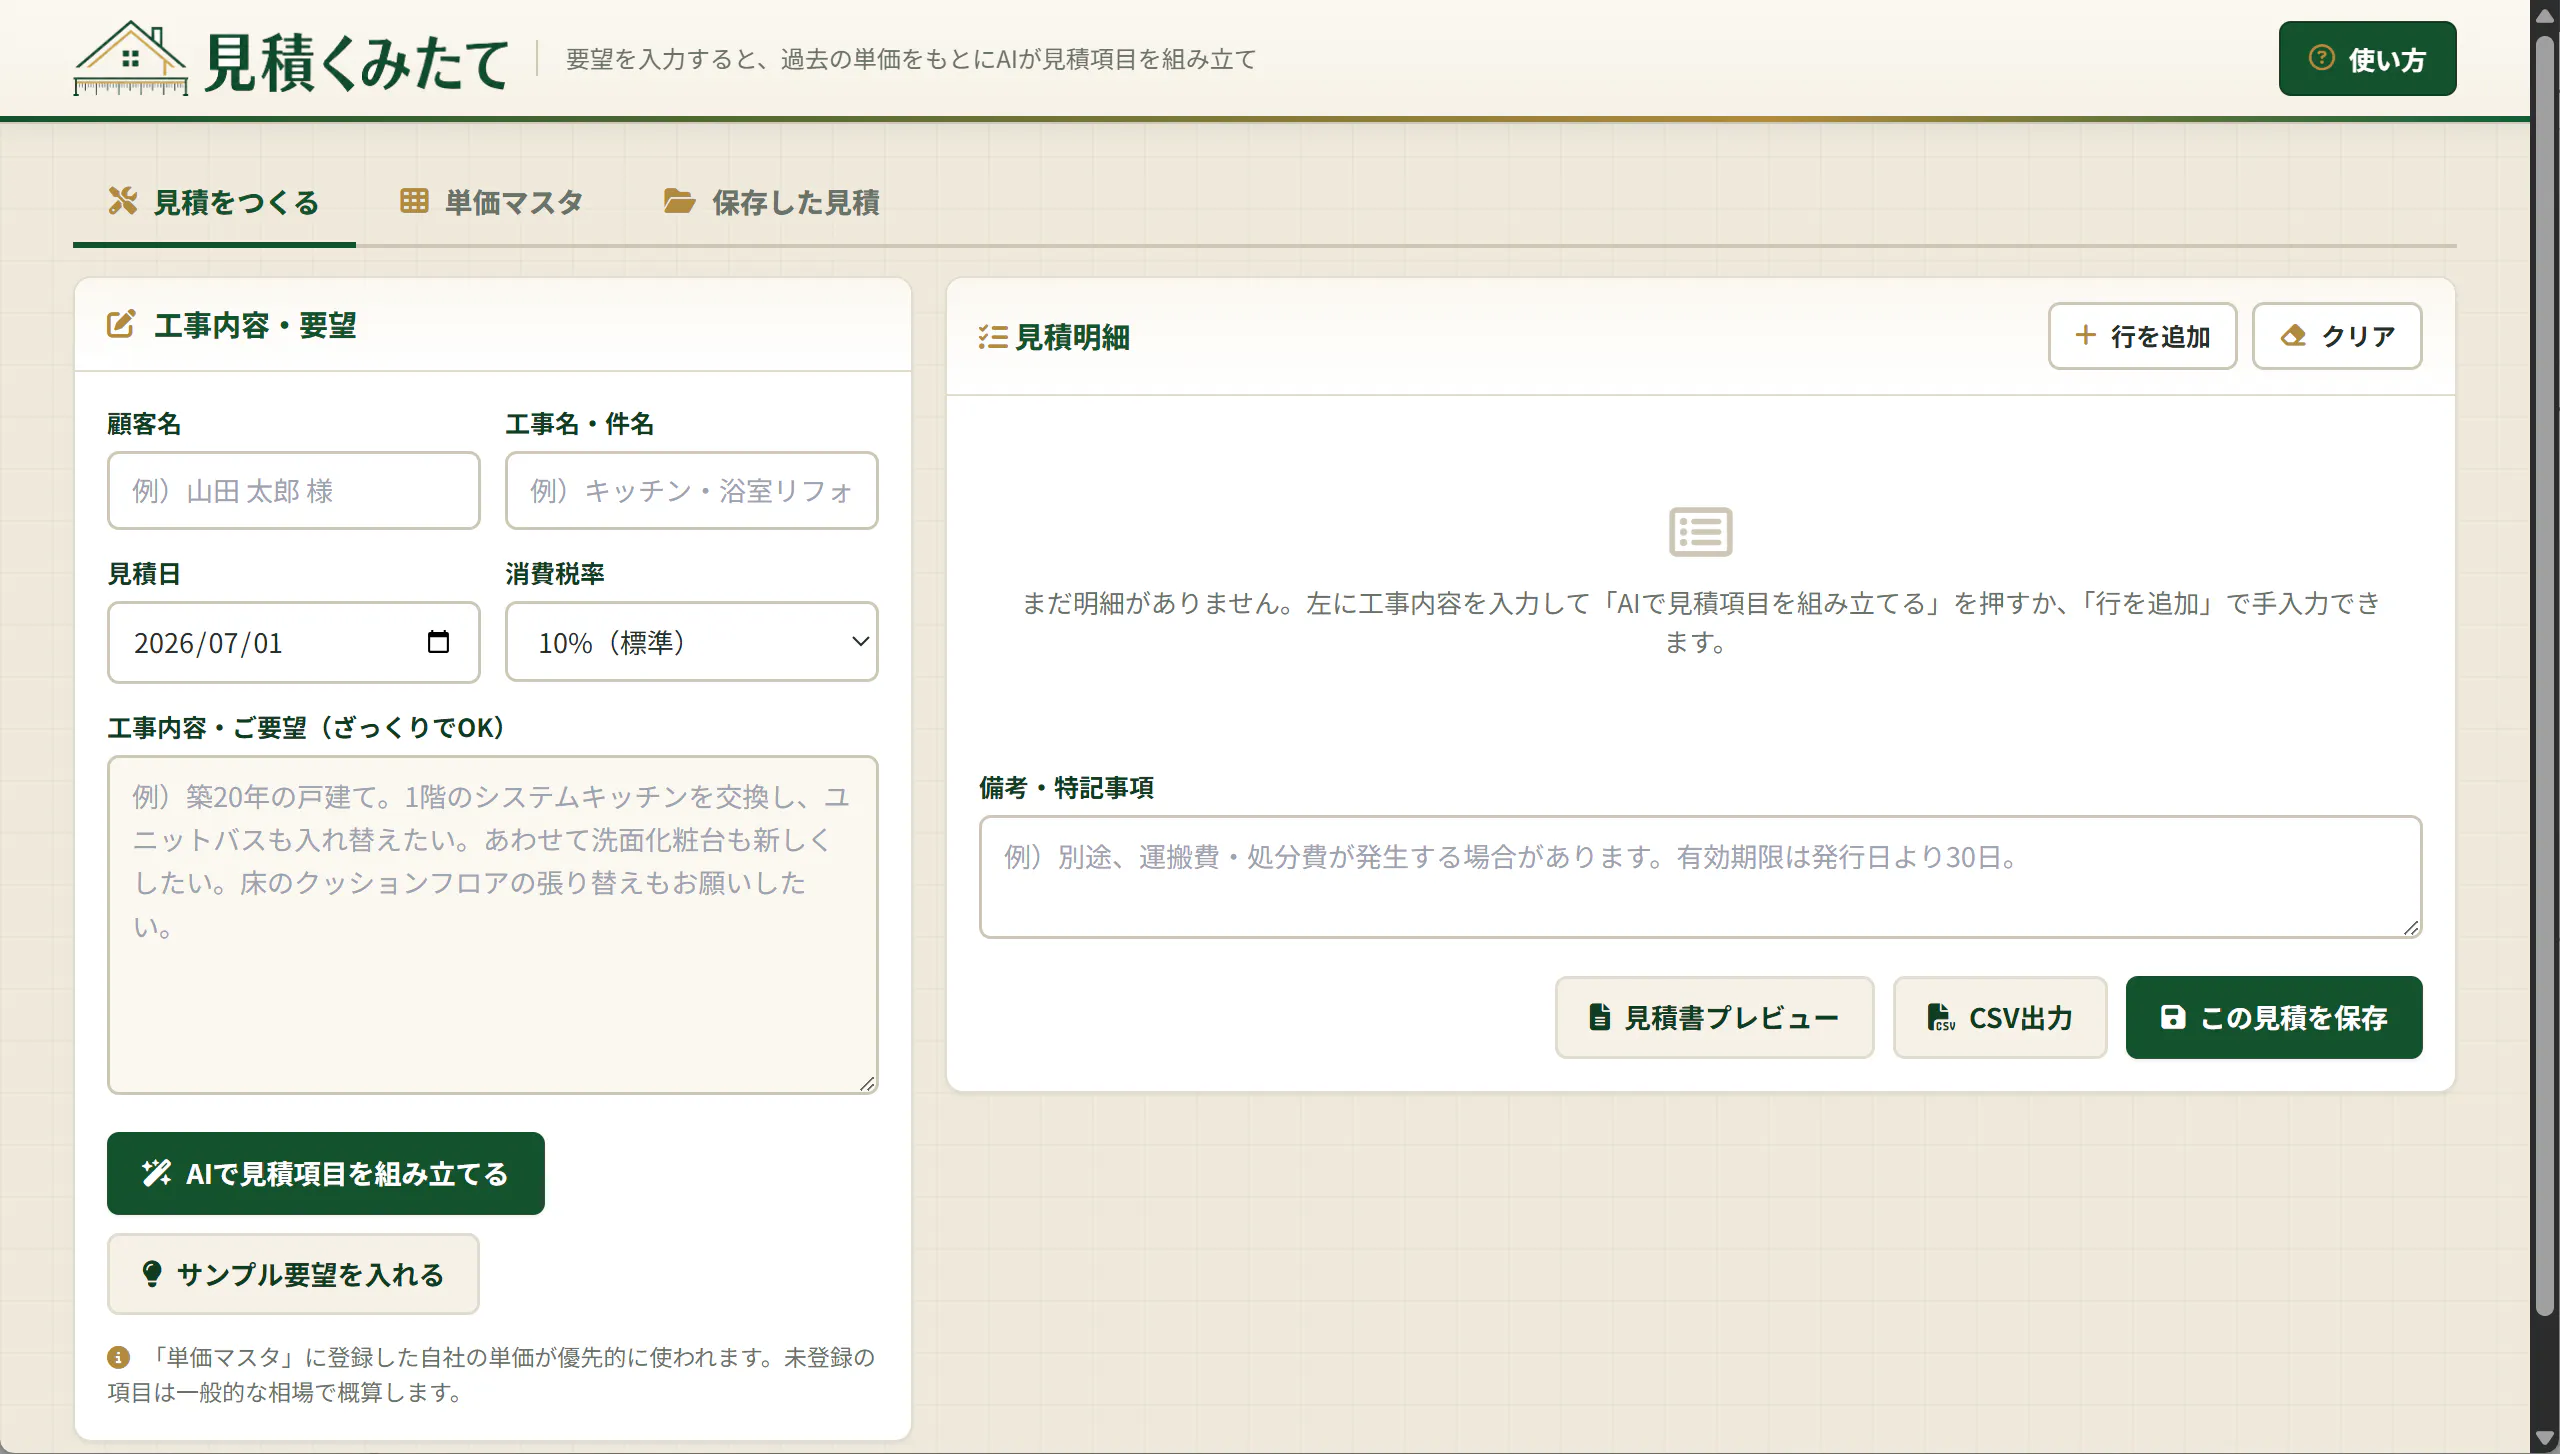The height and width of the screenshot is (1454, 2560).
Task: Open the 保存した見積 tab
Action: pos(771,202)
